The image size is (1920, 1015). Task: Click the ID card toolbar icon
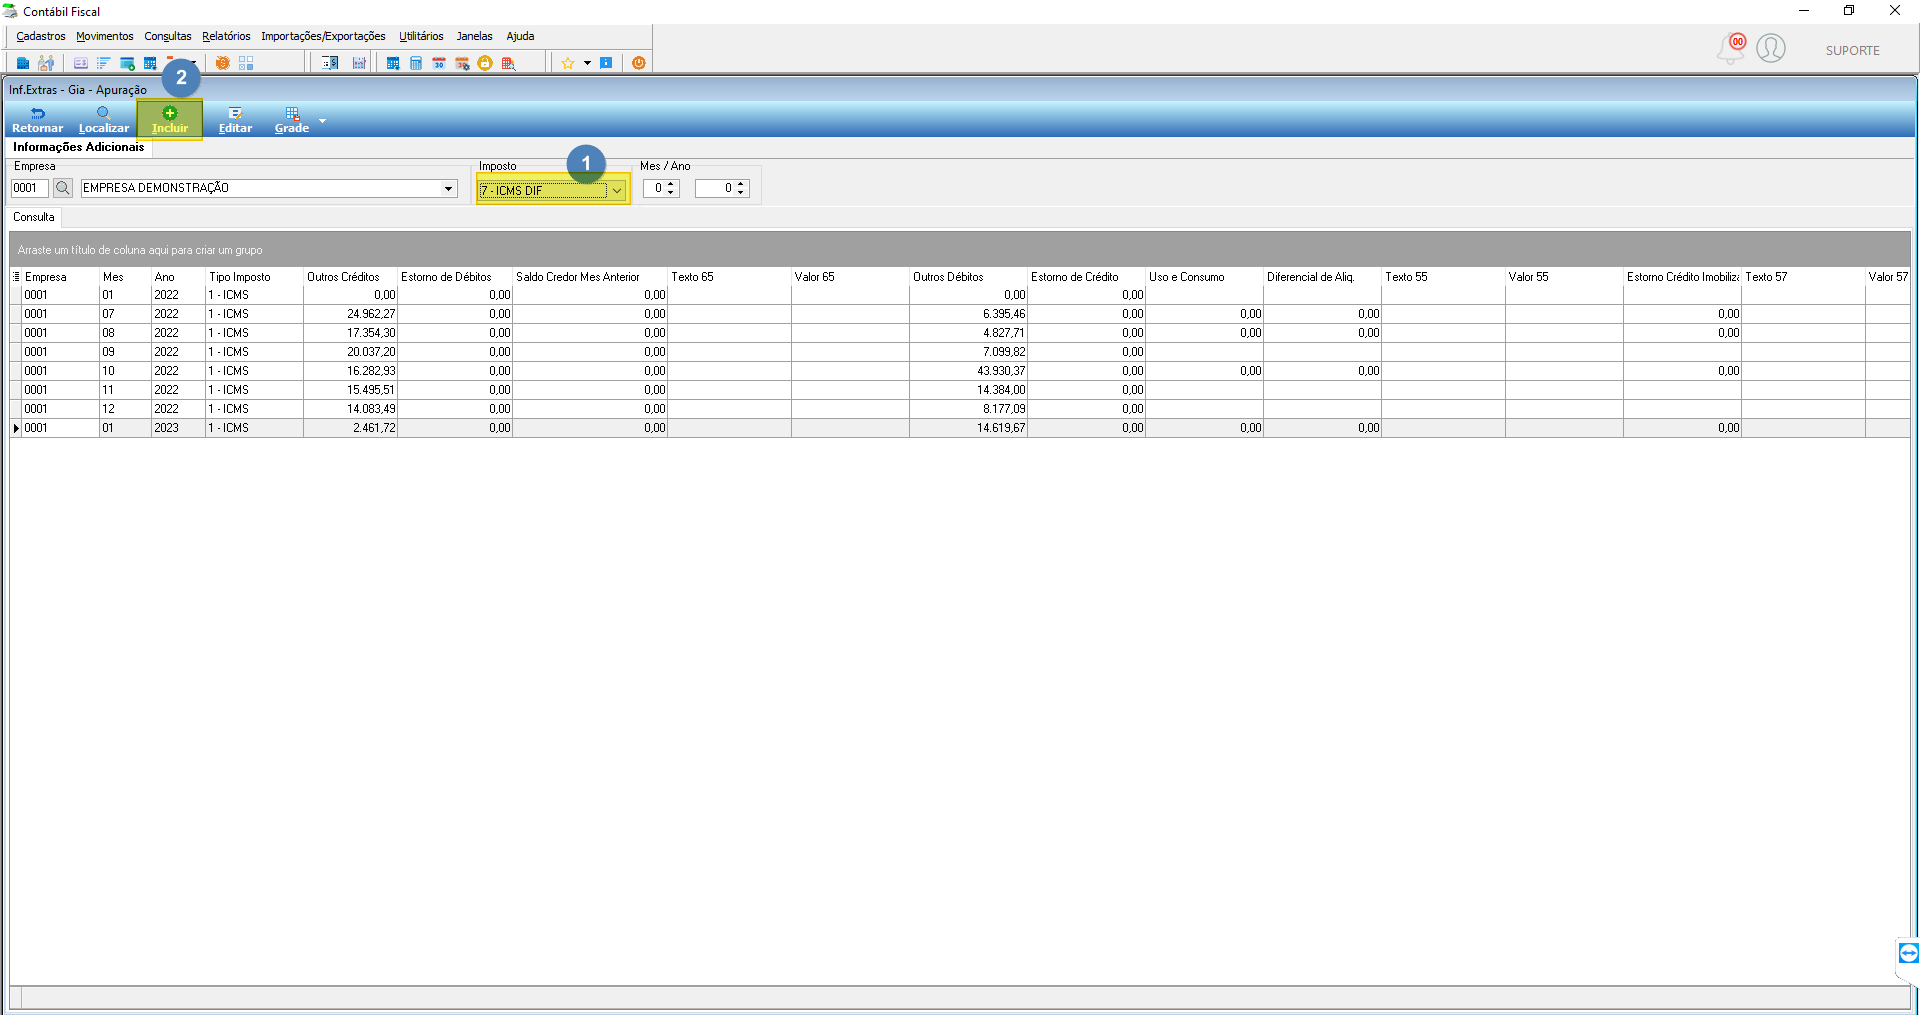coord(81,63)
